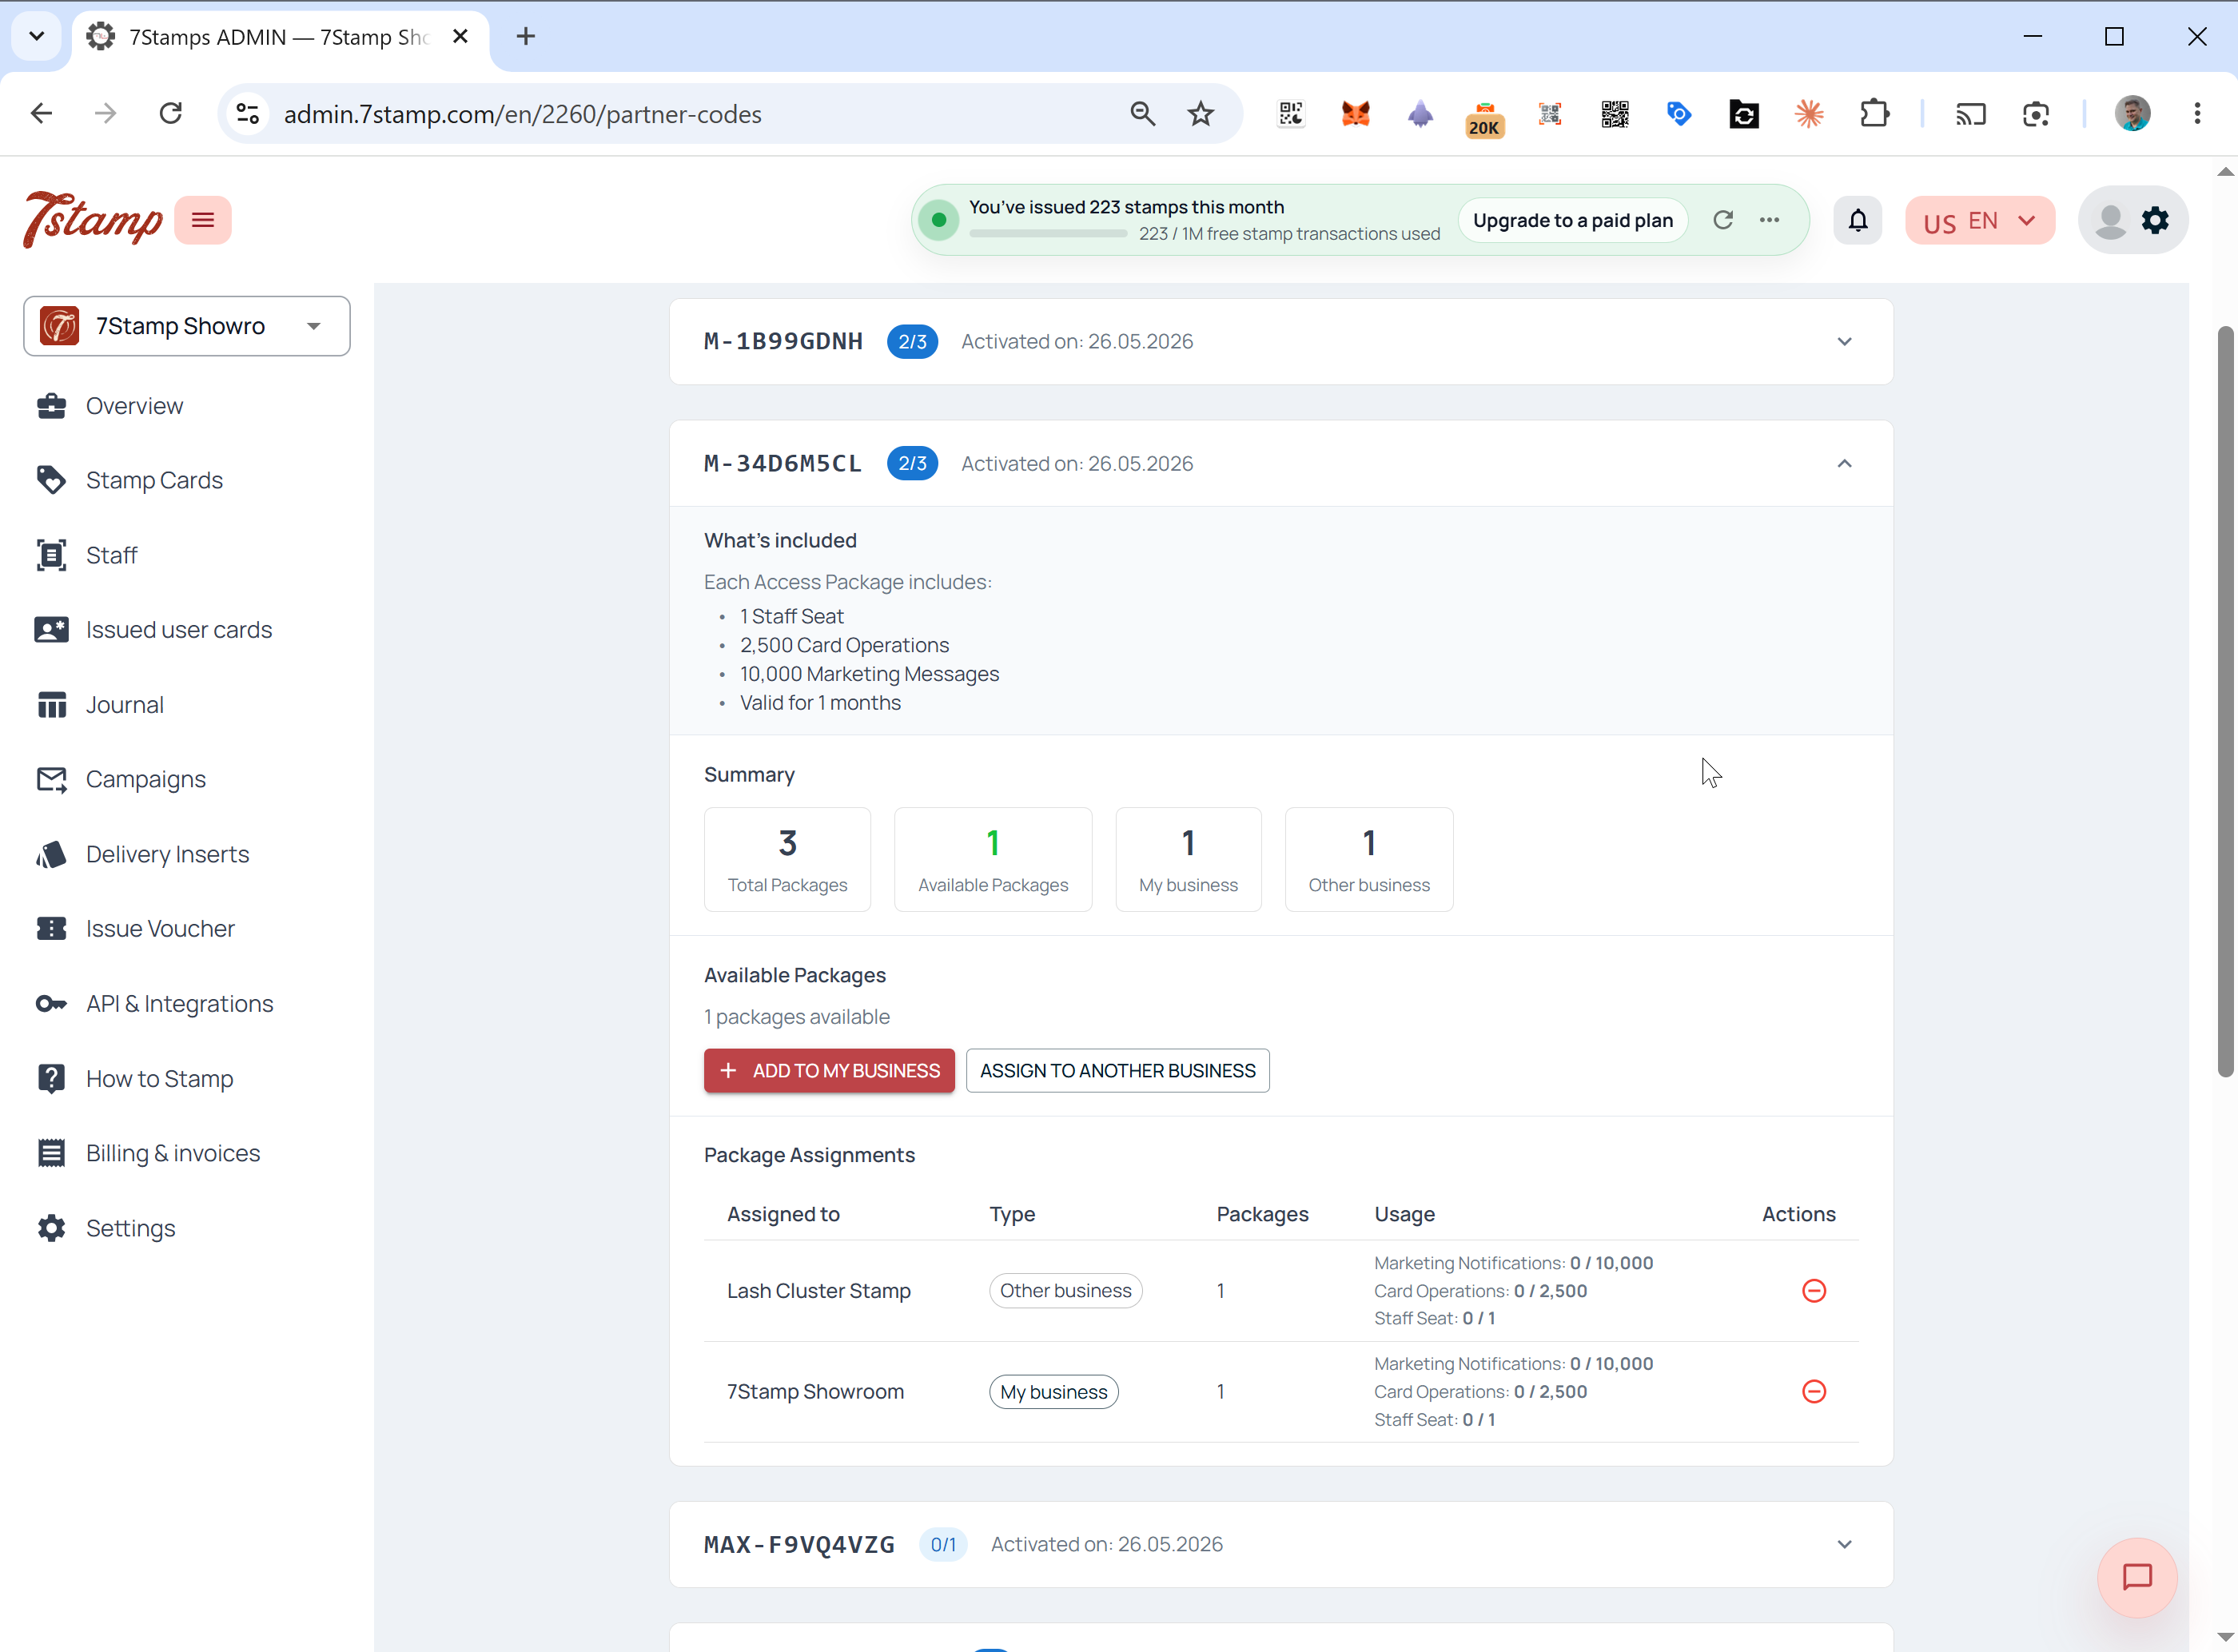The image size is (2238, 1652).
Task: Click the Available Packages summary card
Action: 992,859
